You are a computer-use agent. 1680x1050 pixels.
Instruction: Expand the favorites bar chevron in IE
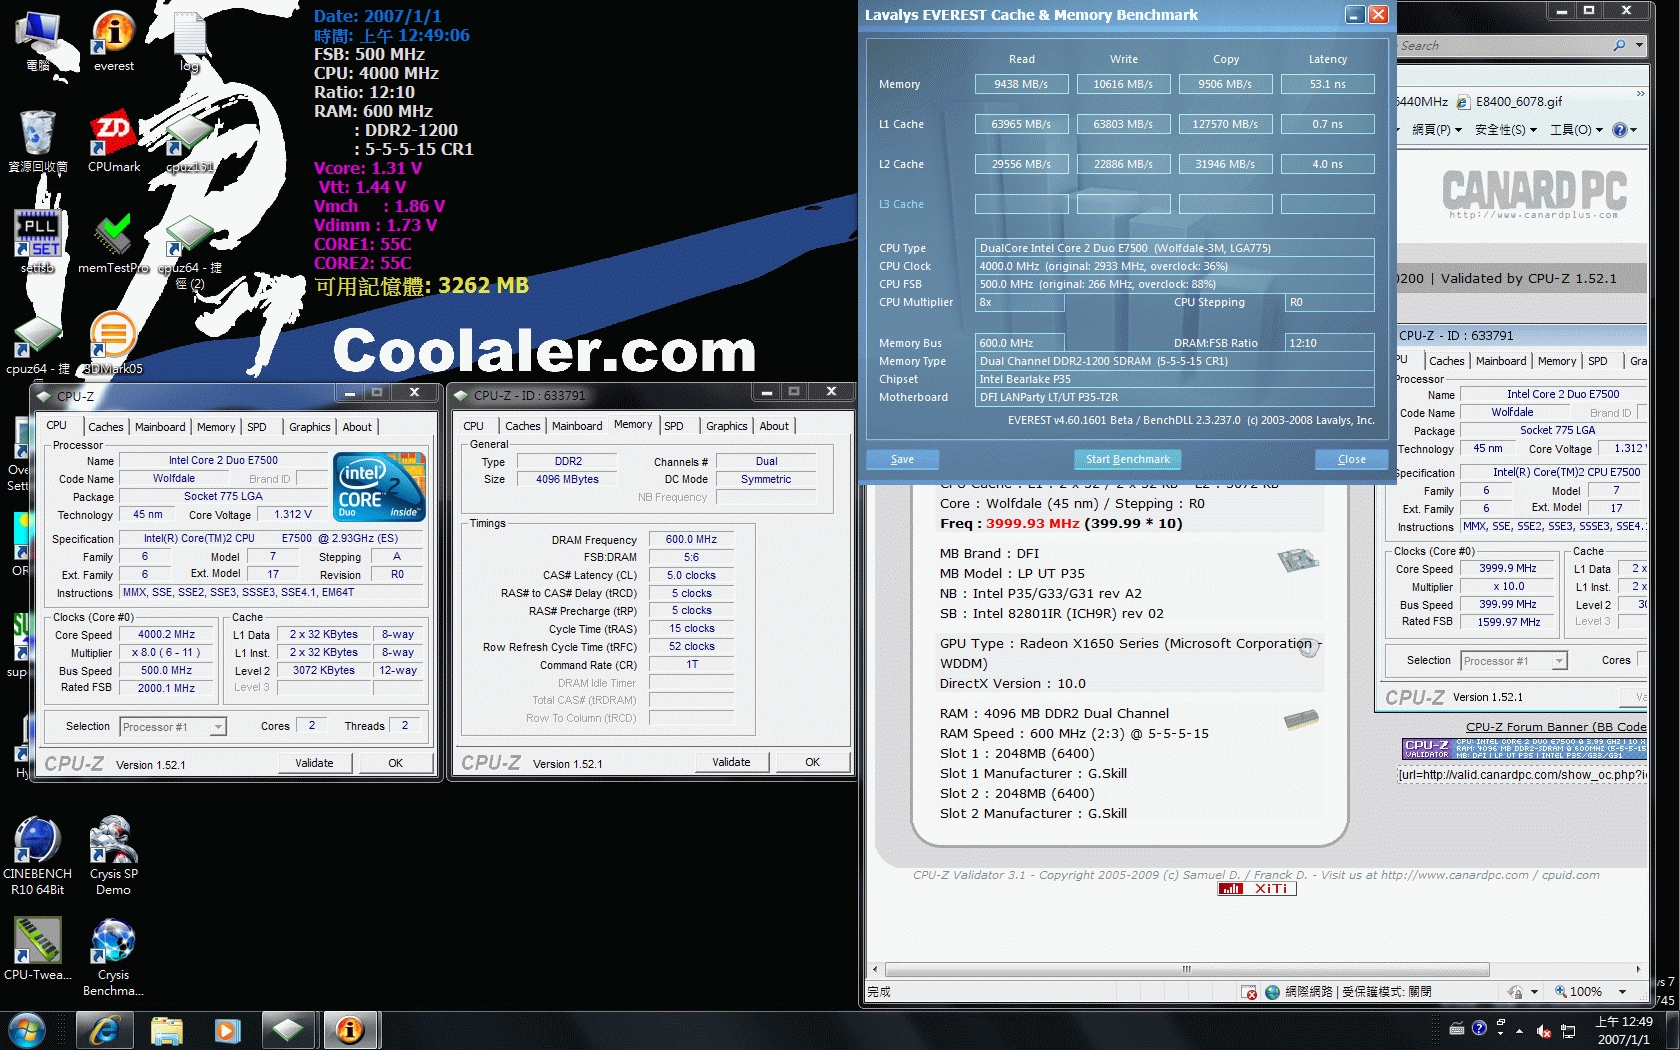1640,94
